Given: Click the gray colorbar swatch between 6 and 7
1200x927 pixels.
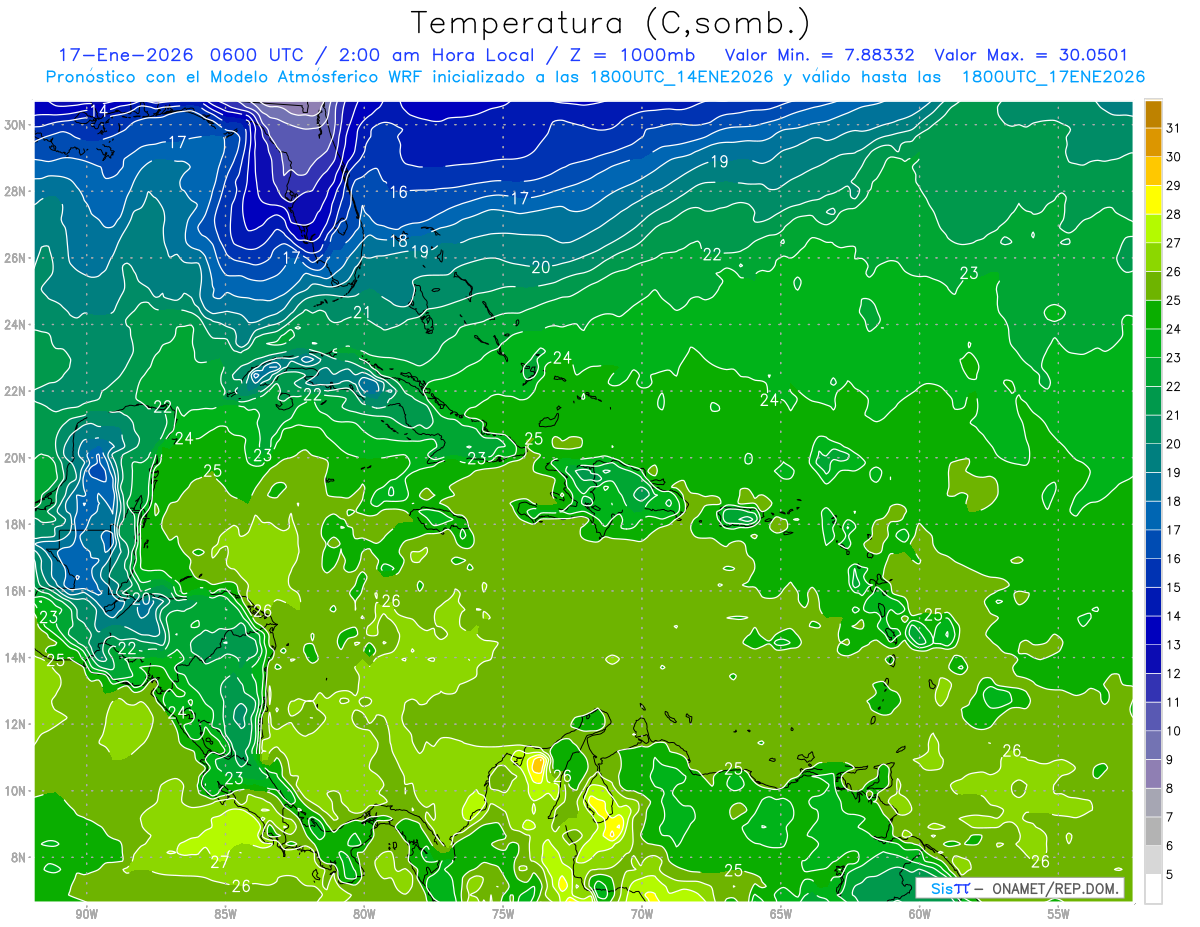Looking at the screenshot, I should coord(1153,831).
